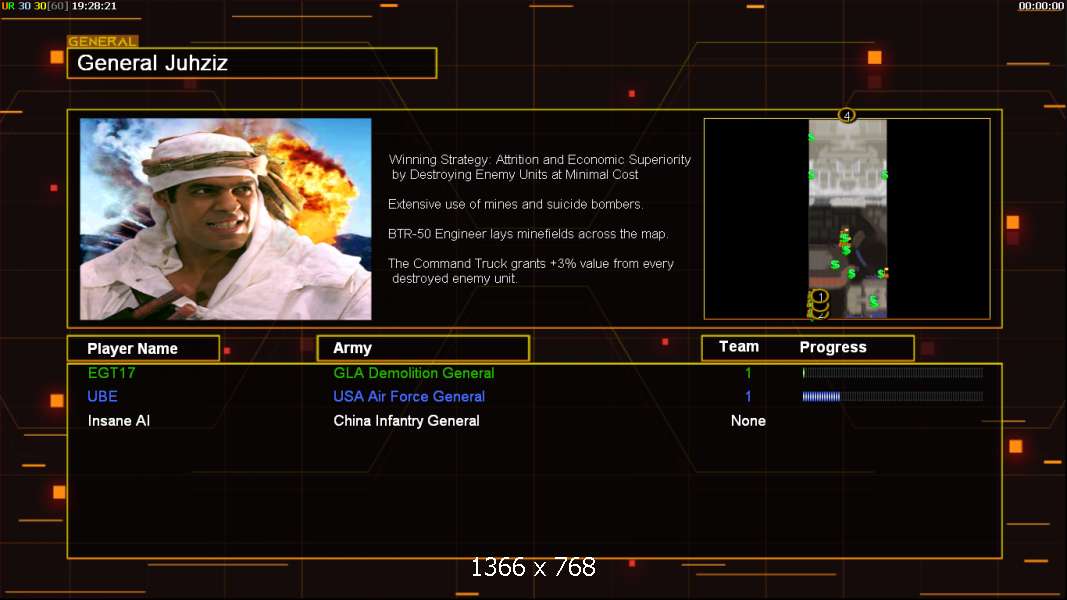Click the mines and suicide bombers line

[515, 204]
